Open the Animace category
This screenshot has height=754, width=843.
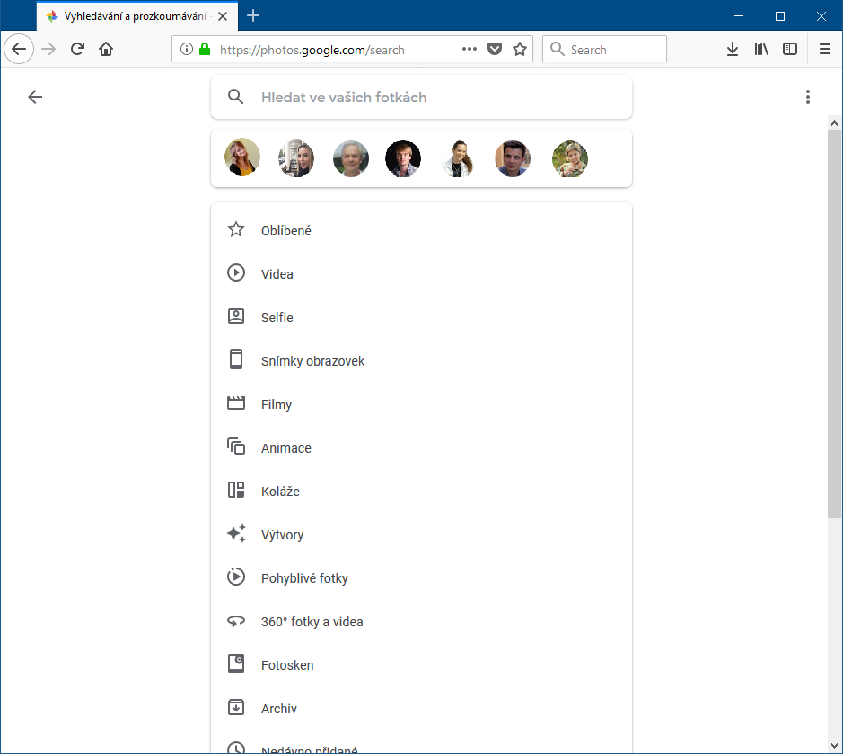pos(286,448)
